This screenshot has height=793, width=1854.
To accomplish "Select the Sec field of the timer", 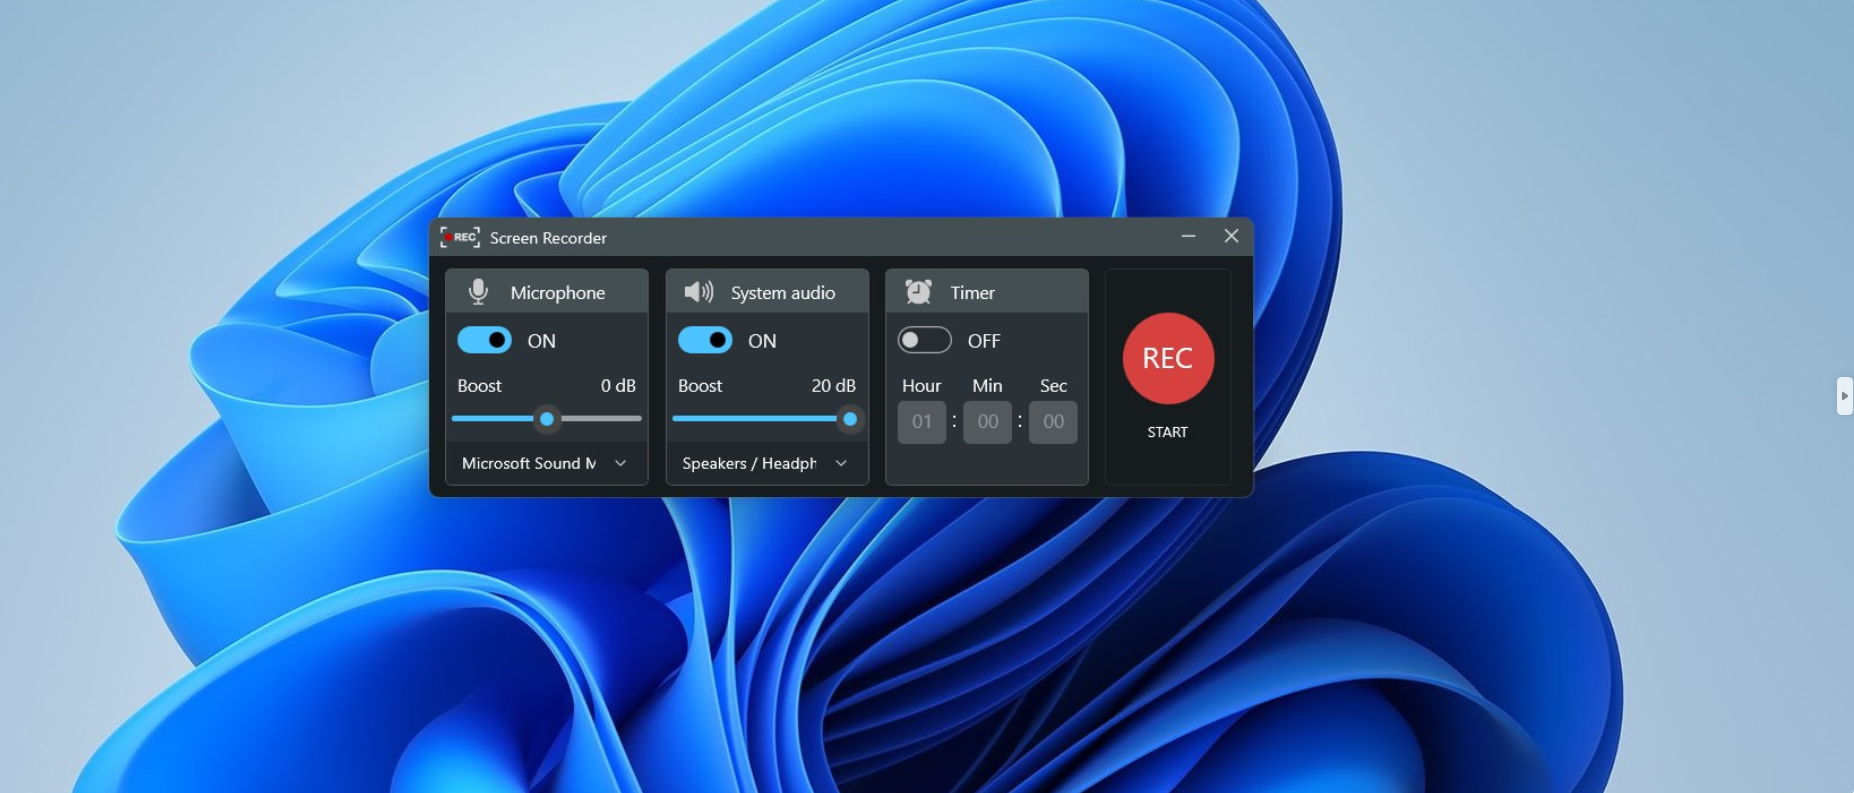I will pyautogui.click(x=1054, y=422).
